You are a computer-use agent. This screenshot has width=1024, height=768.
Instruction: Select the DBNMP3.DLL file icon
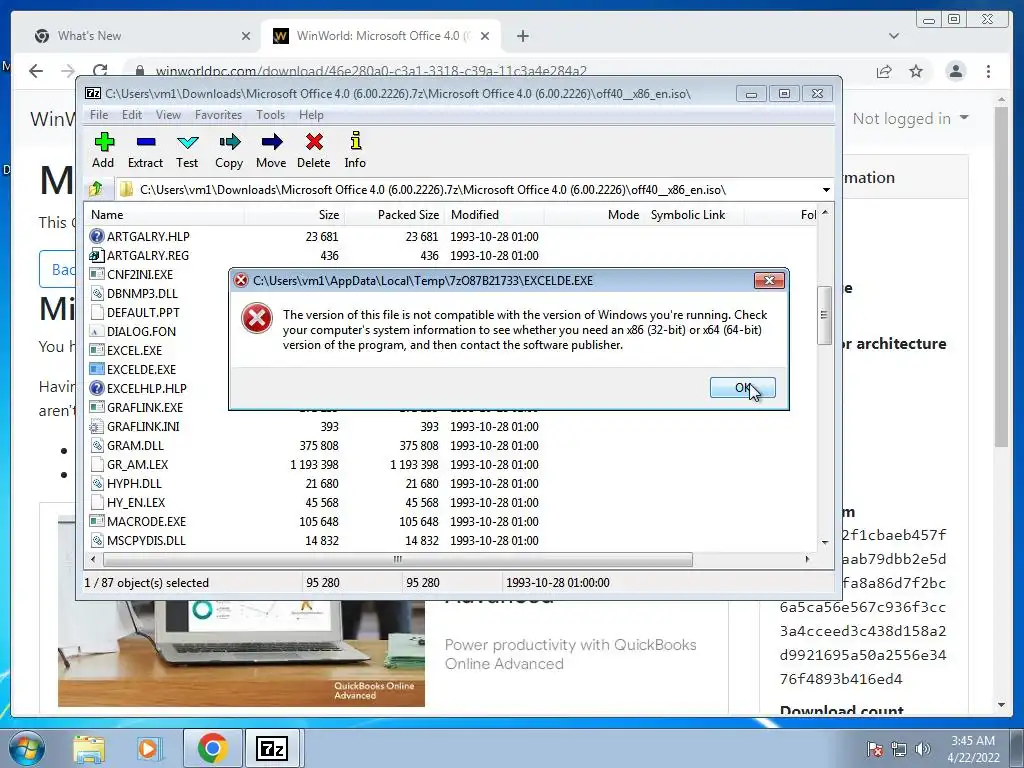coord(97,293)
